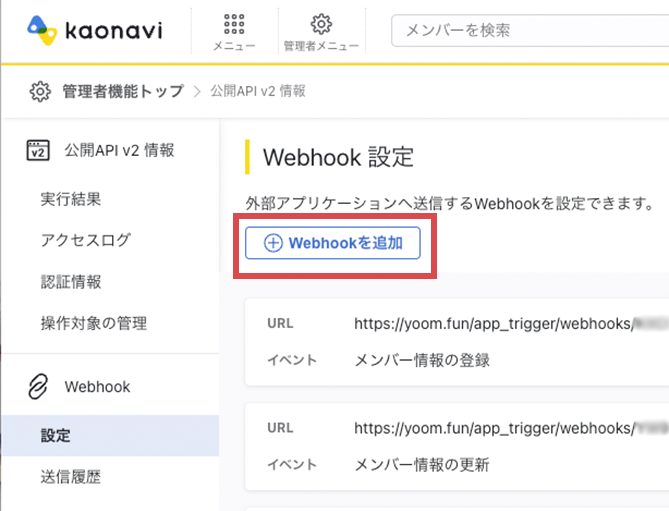The image size is (669, 511).
Task: Click the gear icon beside 管理者機能トップ
Action: coord(40,91)
